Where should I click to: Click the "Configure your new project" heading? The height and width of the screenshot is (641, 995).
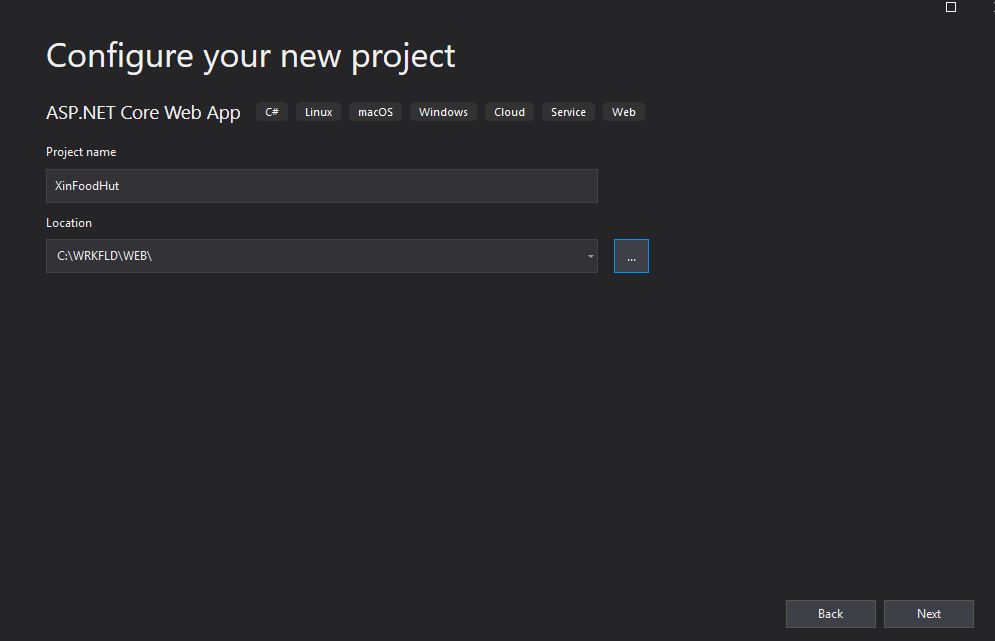tap(251, 56)
